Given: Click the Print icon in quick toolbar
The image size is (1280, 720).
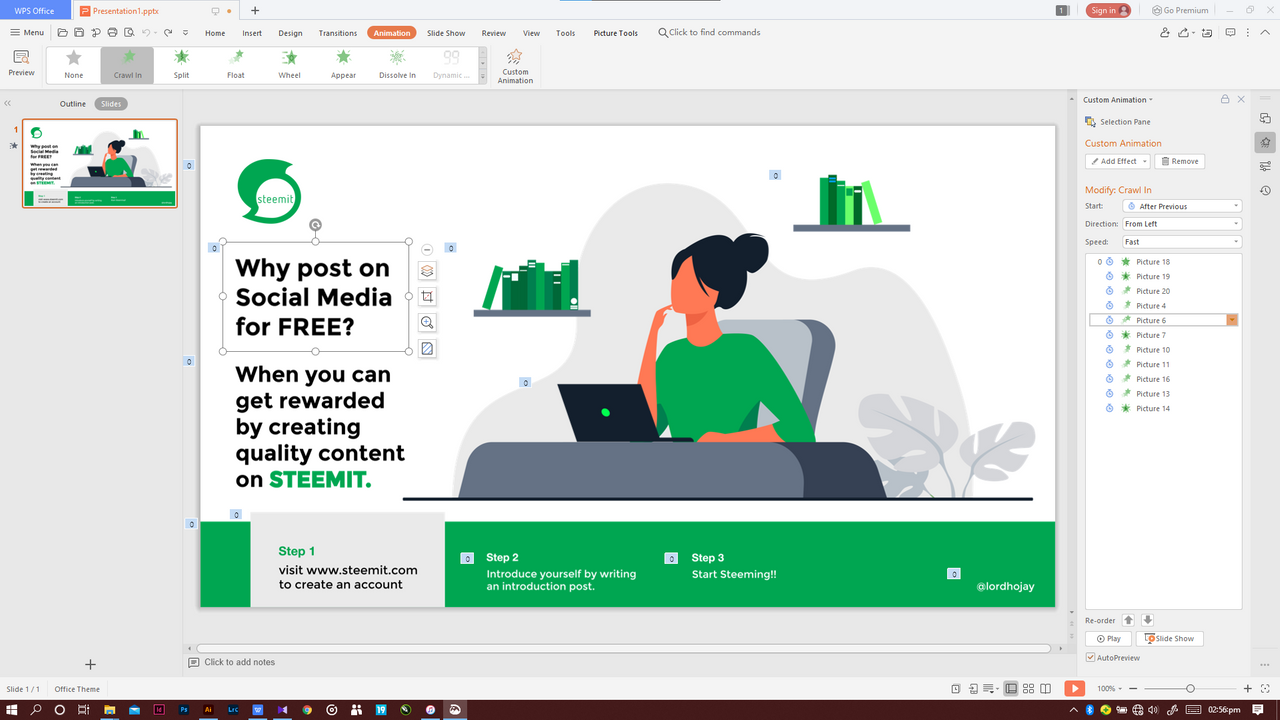Looking at the screenshot, I should click(x=112, y=33).
